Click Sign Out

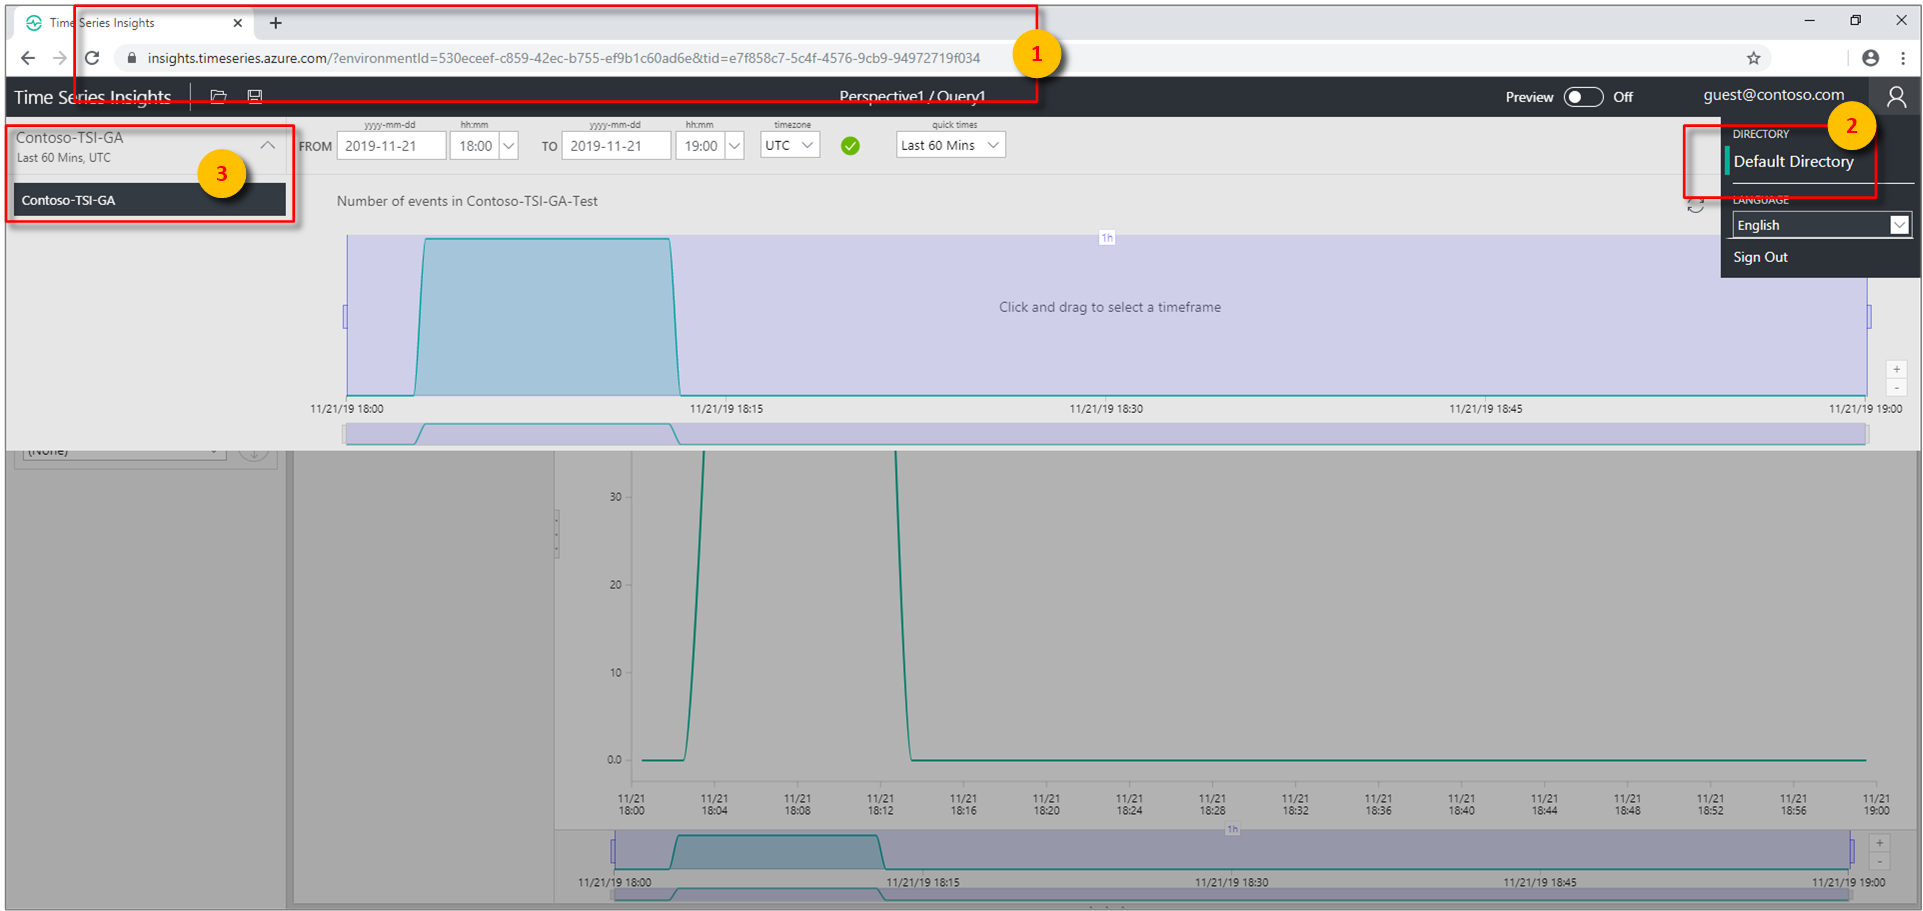pyautogui.click(x=1760, y=257)
